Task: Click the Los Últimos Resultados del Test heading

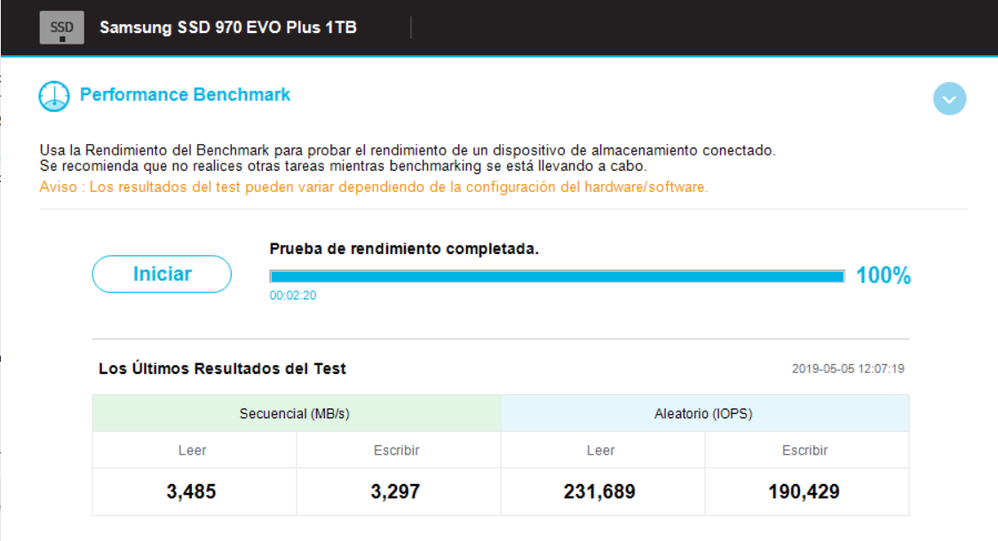Action: pyautogui.click(x=222, y=369)
